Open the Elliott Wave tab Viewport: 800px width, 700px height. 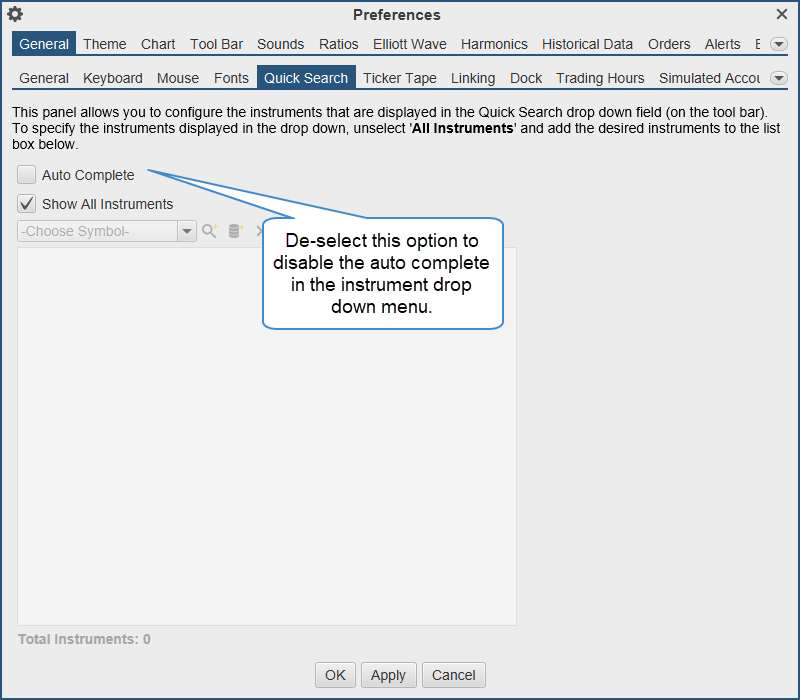[409, 44]
